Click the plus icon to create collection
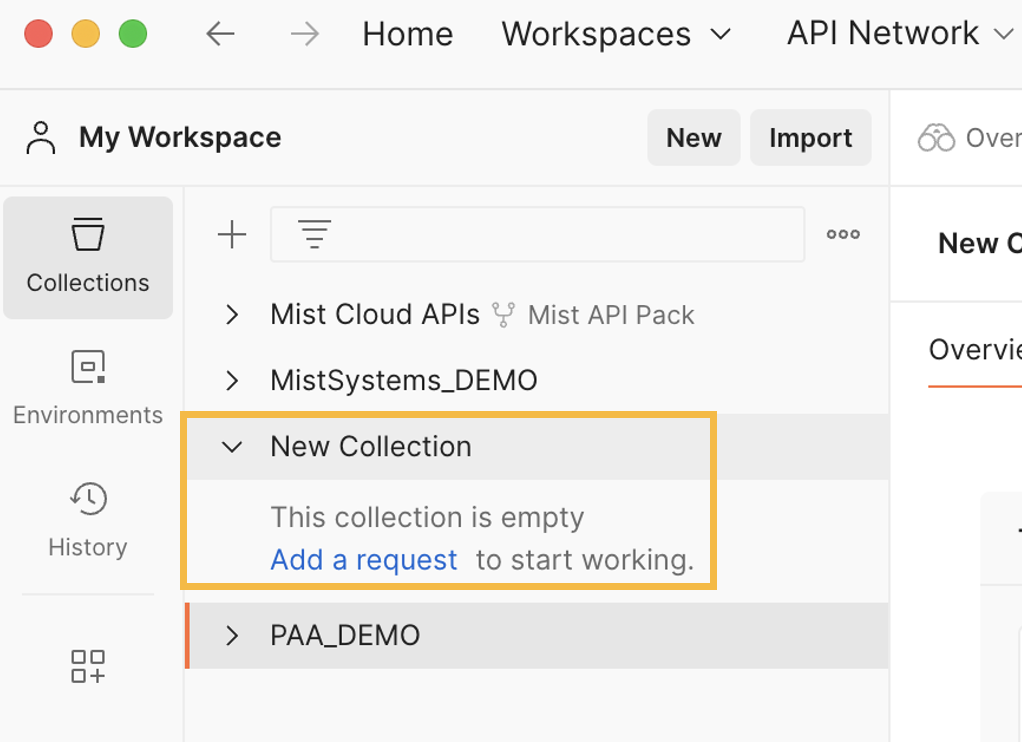1022x742 pixels. (232, 235)
